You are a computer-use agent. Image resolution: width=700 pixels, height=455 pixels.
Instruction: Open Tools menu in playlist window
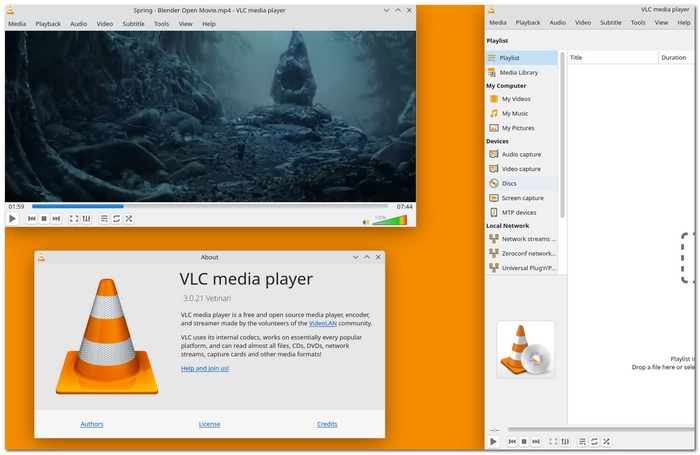(638, 22)
